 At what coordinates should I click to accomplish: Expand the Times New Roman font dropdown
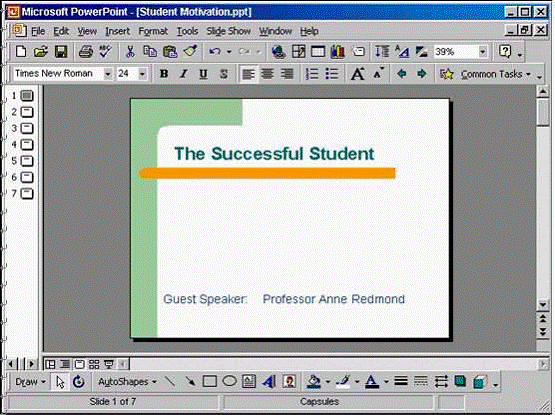pos(108,74)
